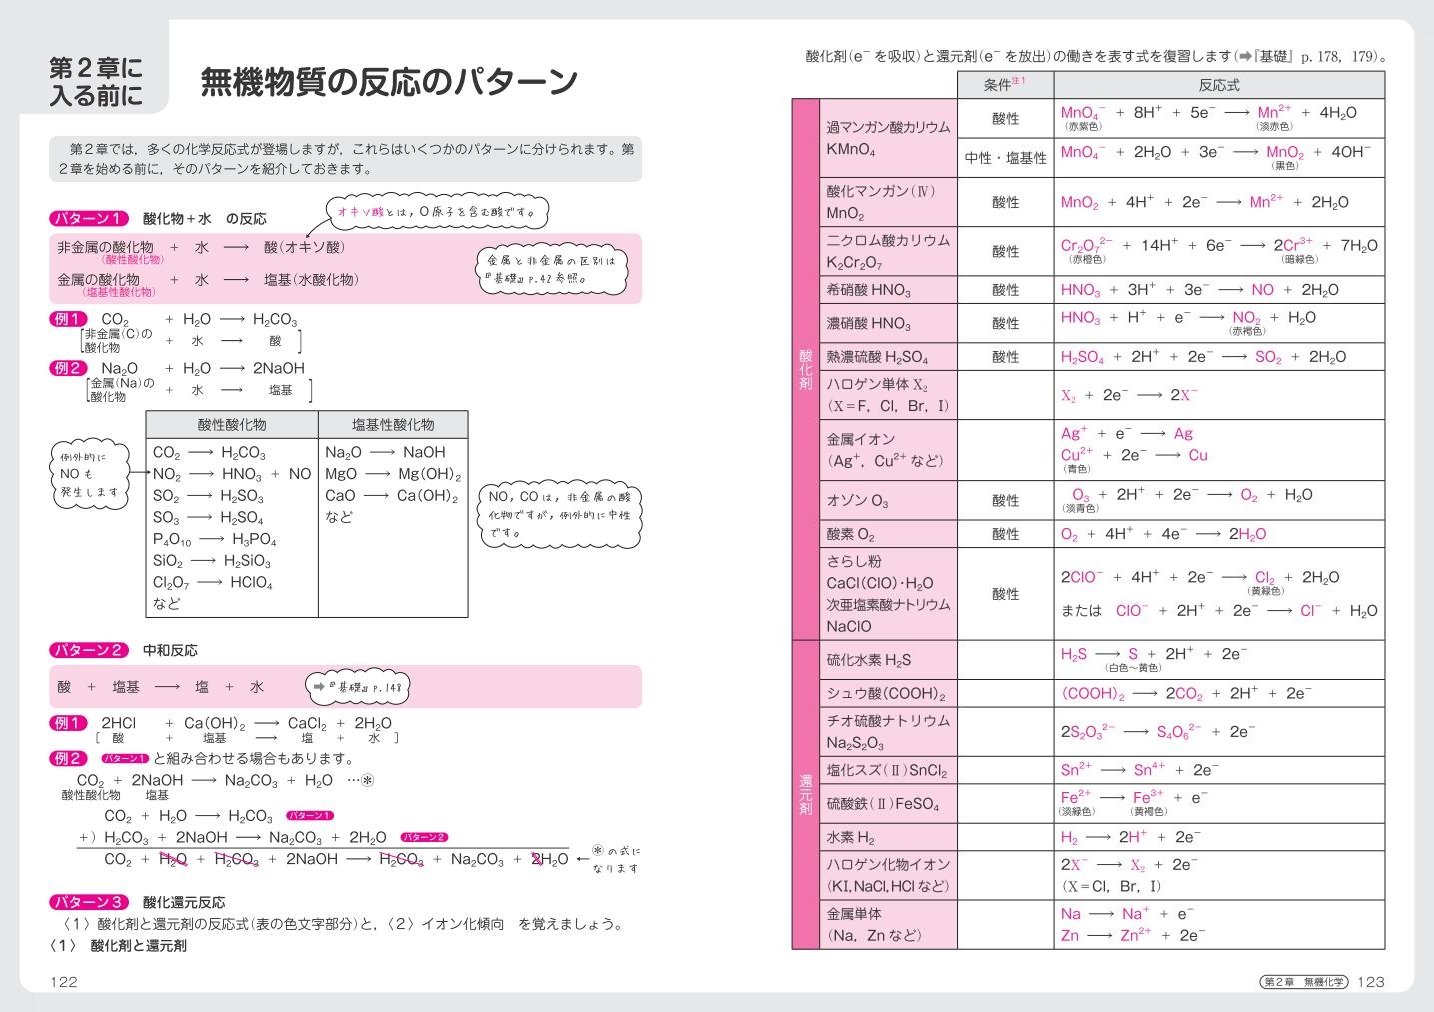Select the パターン2 中和反応 label badge
The image size is (1434, 1012).
(88, 650)
